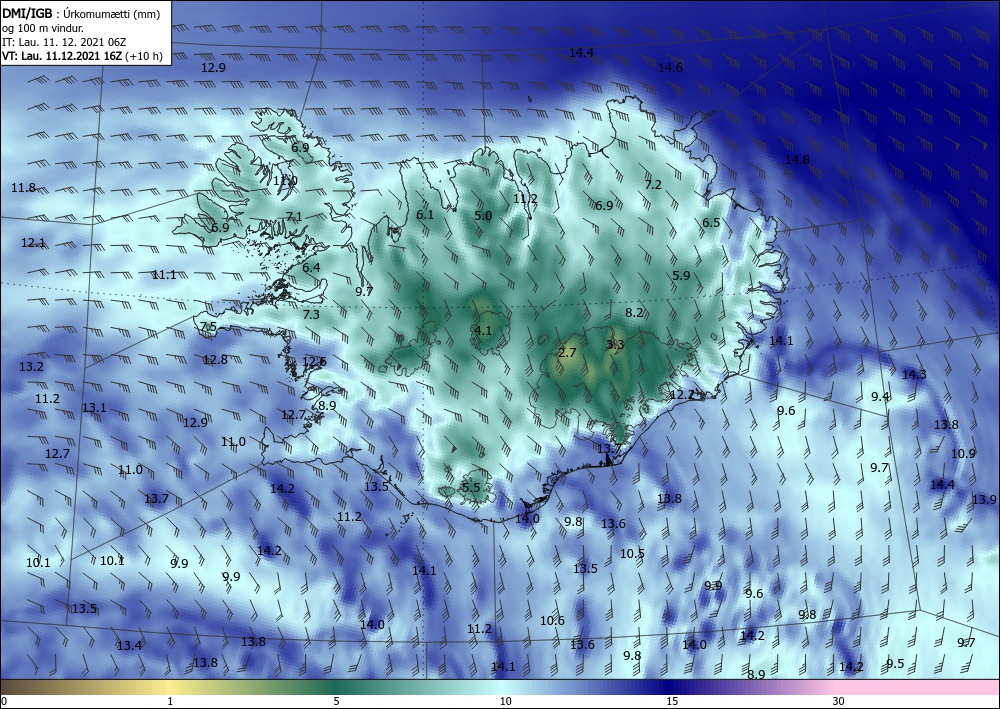
Task: Click the 5.5 value on the southern glacier
Action: [471, 487]
